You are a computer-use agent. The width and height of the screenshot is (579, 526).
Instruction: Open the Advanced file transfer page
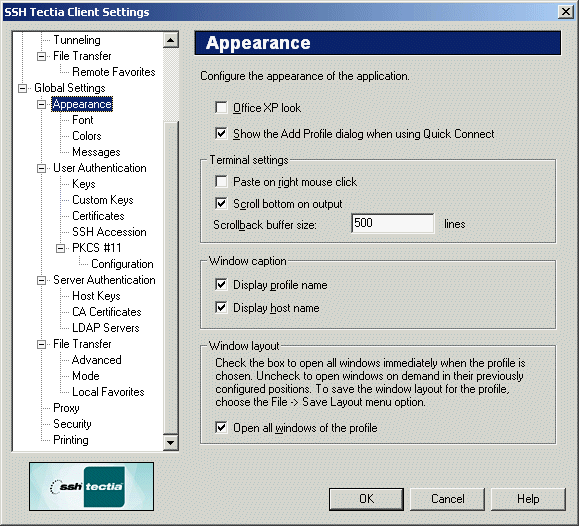click(x=97, y=360)
